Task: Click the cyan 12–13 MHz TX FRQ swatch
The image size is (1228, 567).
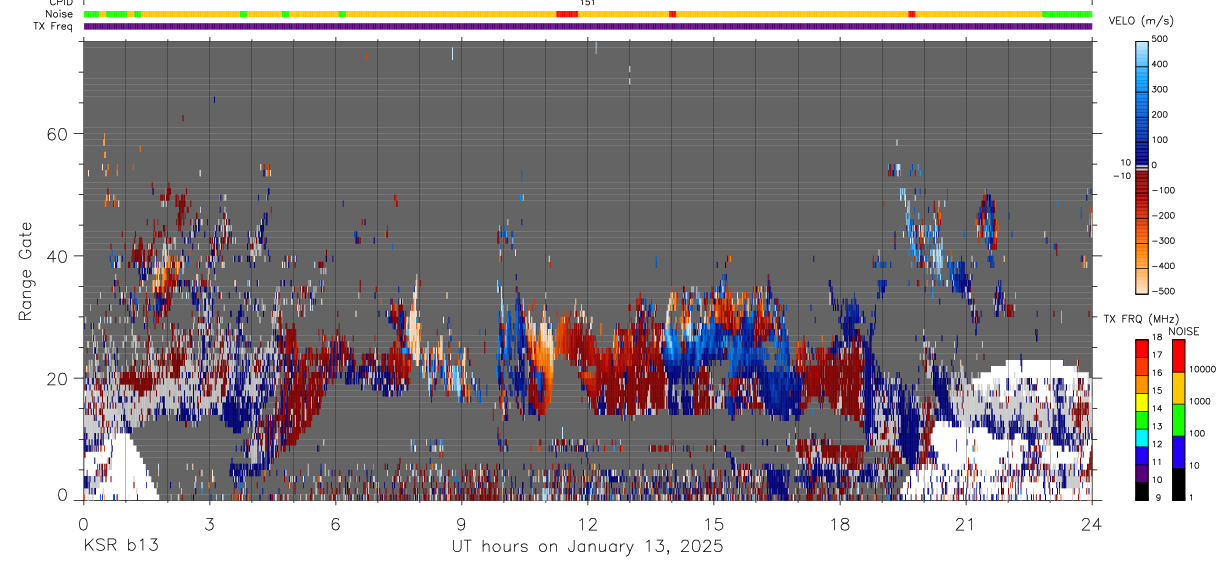Action: [1141, 437]
